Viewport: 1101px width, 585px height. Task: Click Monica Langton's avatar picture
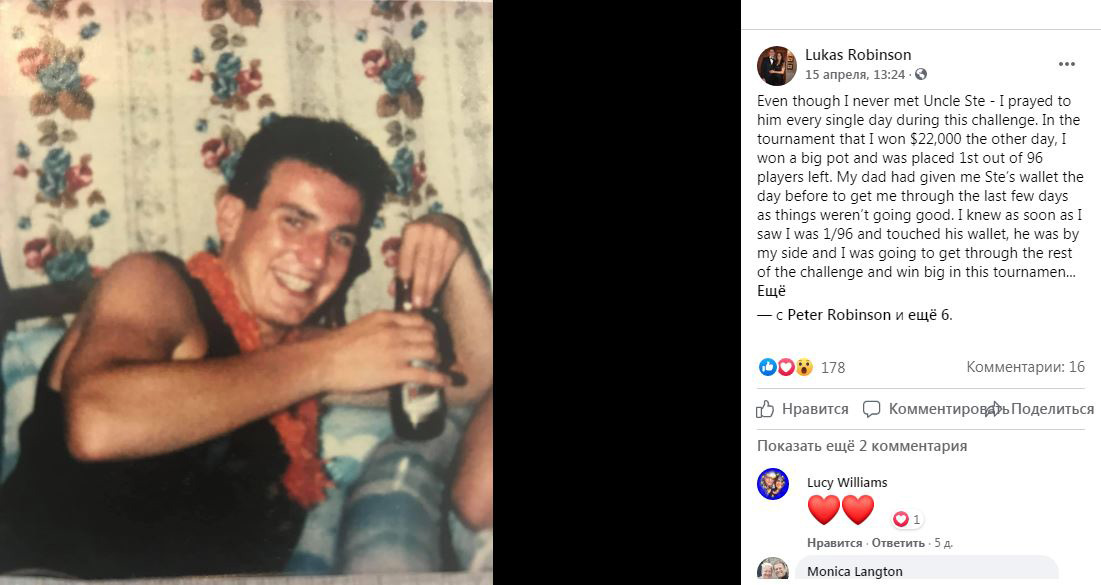[x=773, y=570]
